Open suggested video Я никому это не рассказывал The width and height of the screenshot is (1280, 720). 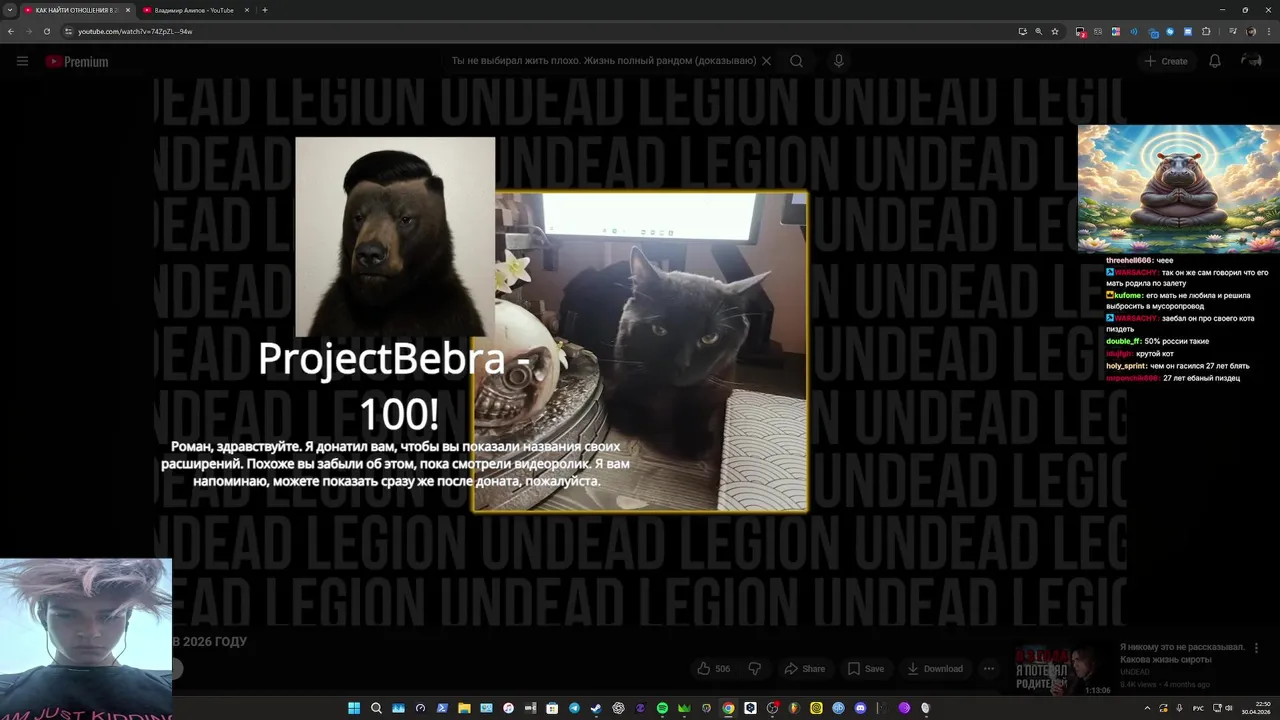(1182, 653)
